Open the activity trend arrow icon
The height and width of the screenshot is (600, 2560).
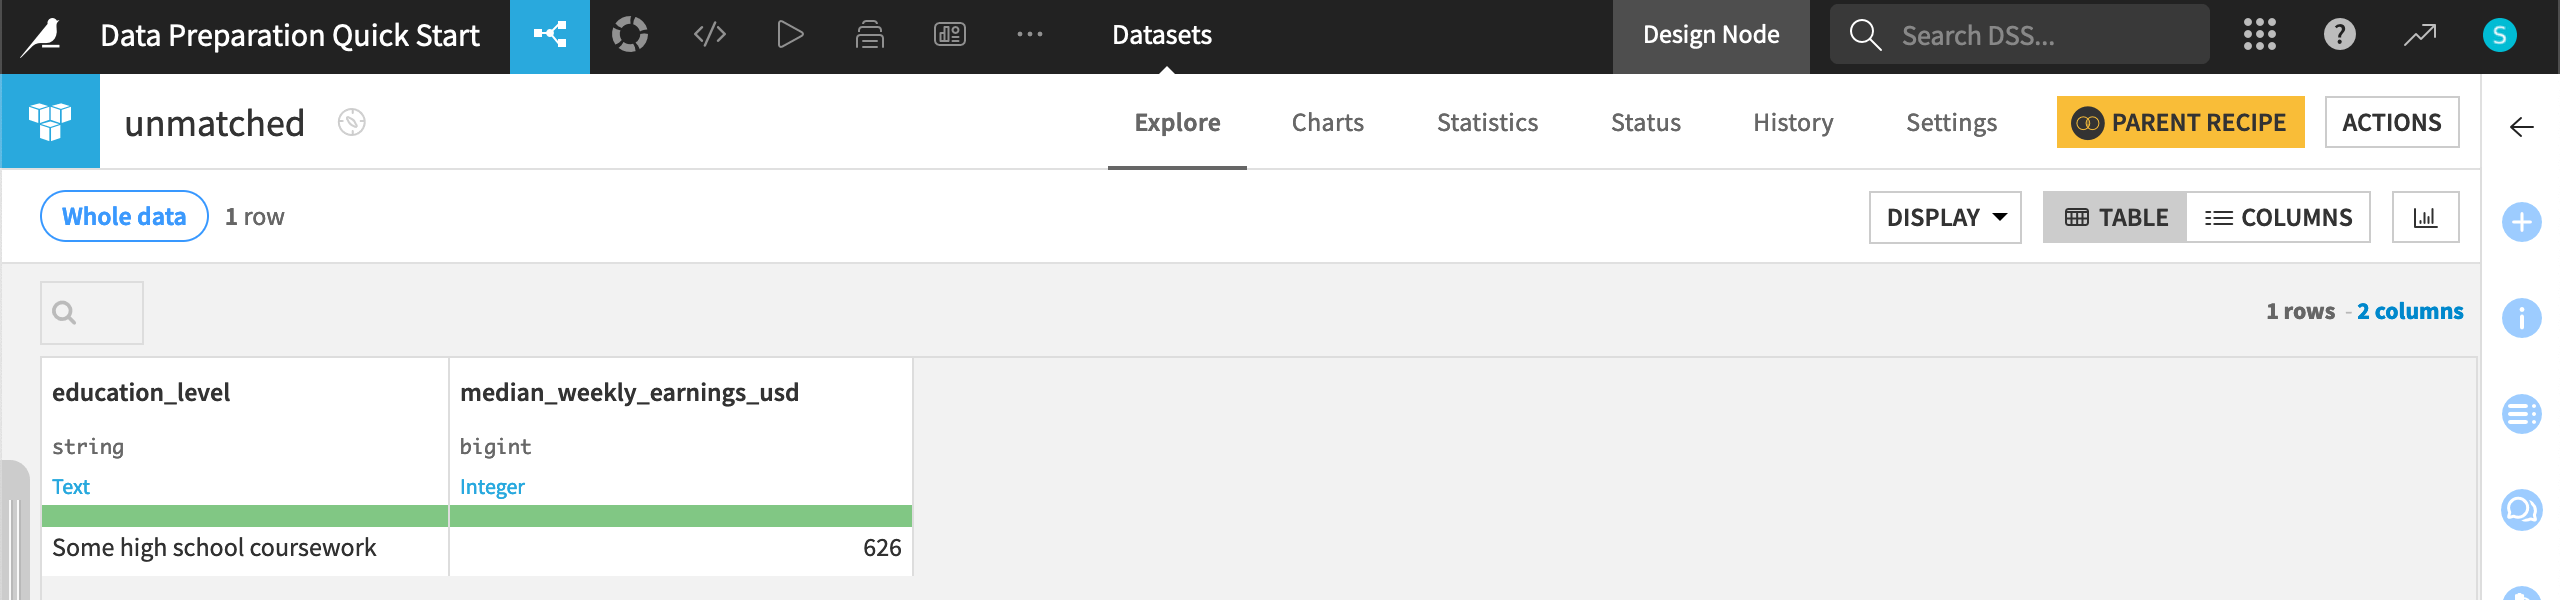tap(2420, 35)
